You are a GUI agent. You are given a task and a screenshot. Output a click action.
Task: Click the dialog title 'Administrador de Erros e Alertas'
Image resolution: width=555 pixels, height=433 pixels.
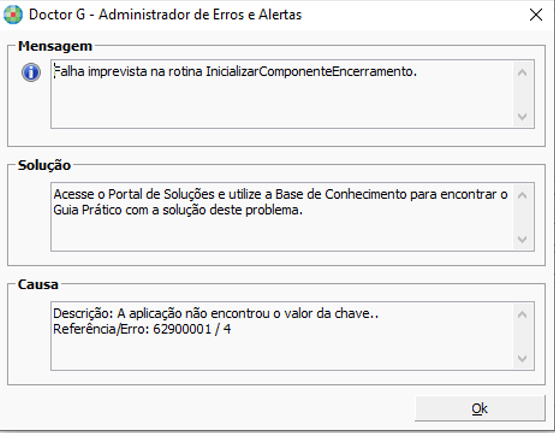[200, 15]
